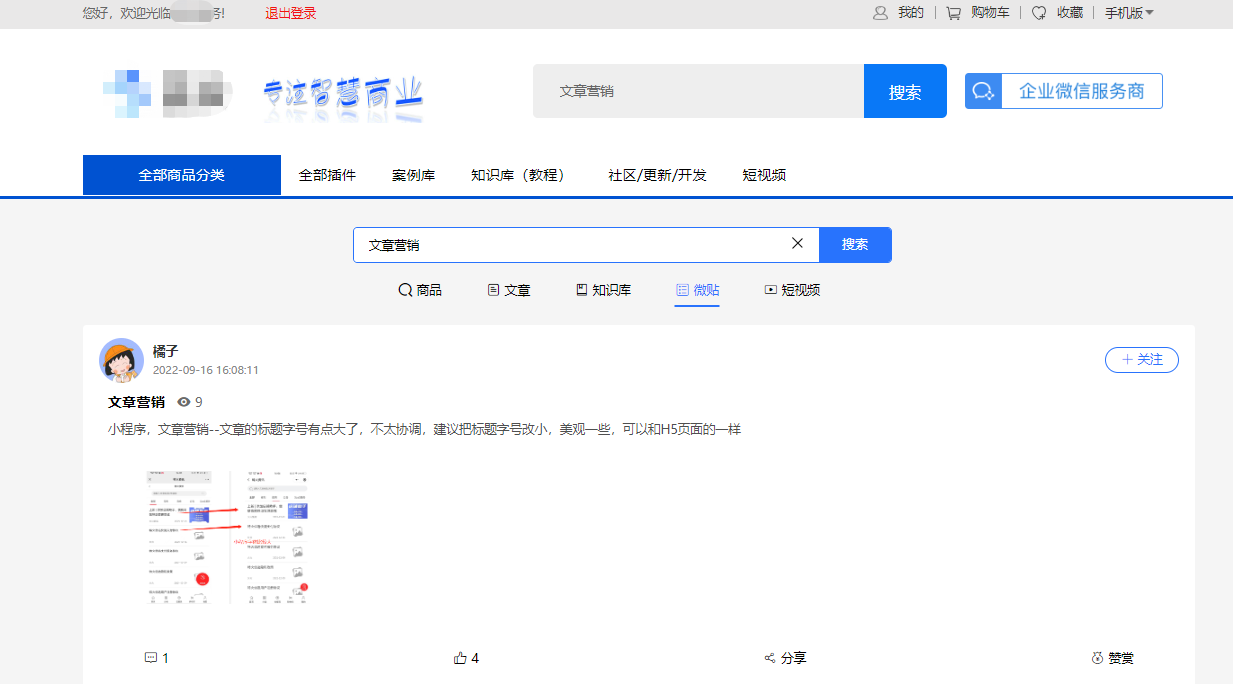The height and width of the screenshot is (684, 1233).
Task: Open the 全部商品分类 category menu
Action: (x=181, y=175)
